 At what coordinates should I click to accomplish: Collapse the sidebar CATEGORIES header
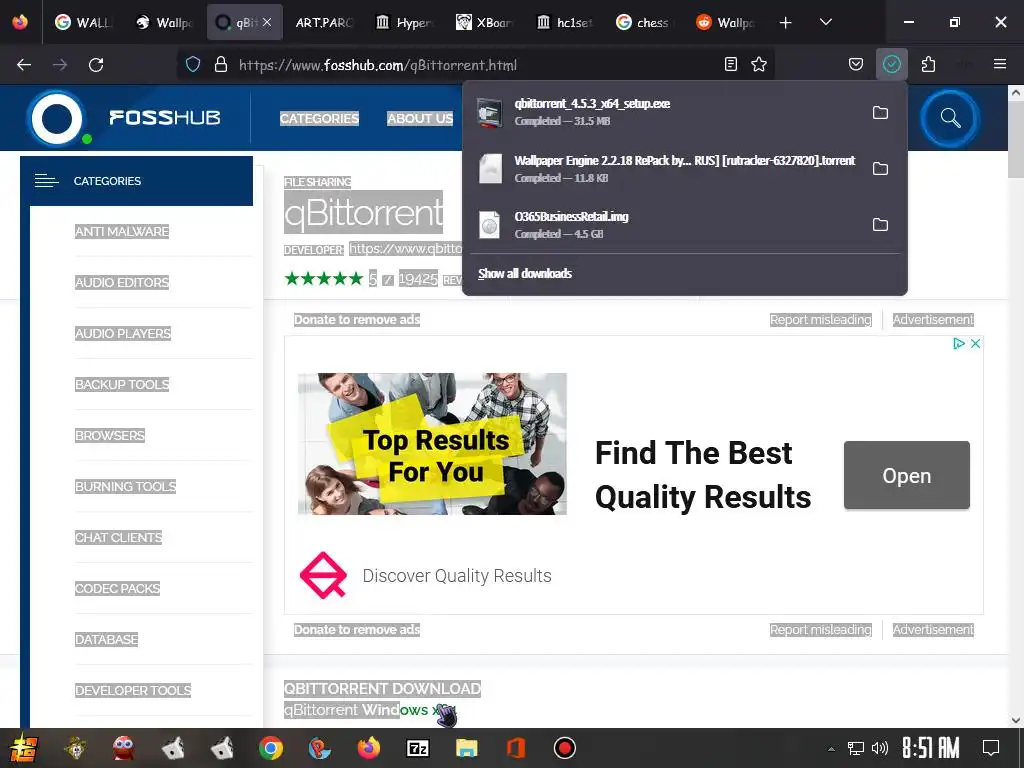click(136, 181)
